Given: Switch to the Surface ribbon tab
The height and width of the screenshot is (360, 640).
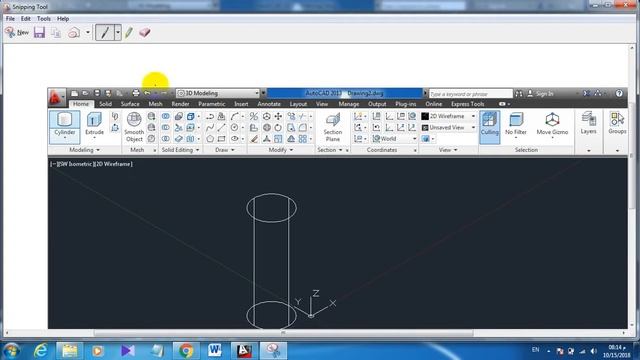Looking at the screenshot, I should (130, 104).
